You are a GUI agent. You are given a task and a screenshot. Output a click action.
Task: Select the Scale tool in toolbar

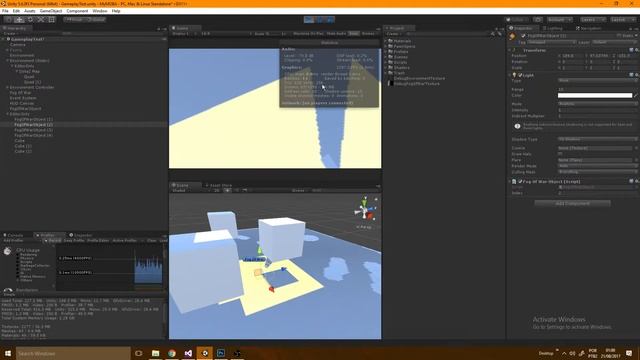pyautogui.click(x=41, y=19)
